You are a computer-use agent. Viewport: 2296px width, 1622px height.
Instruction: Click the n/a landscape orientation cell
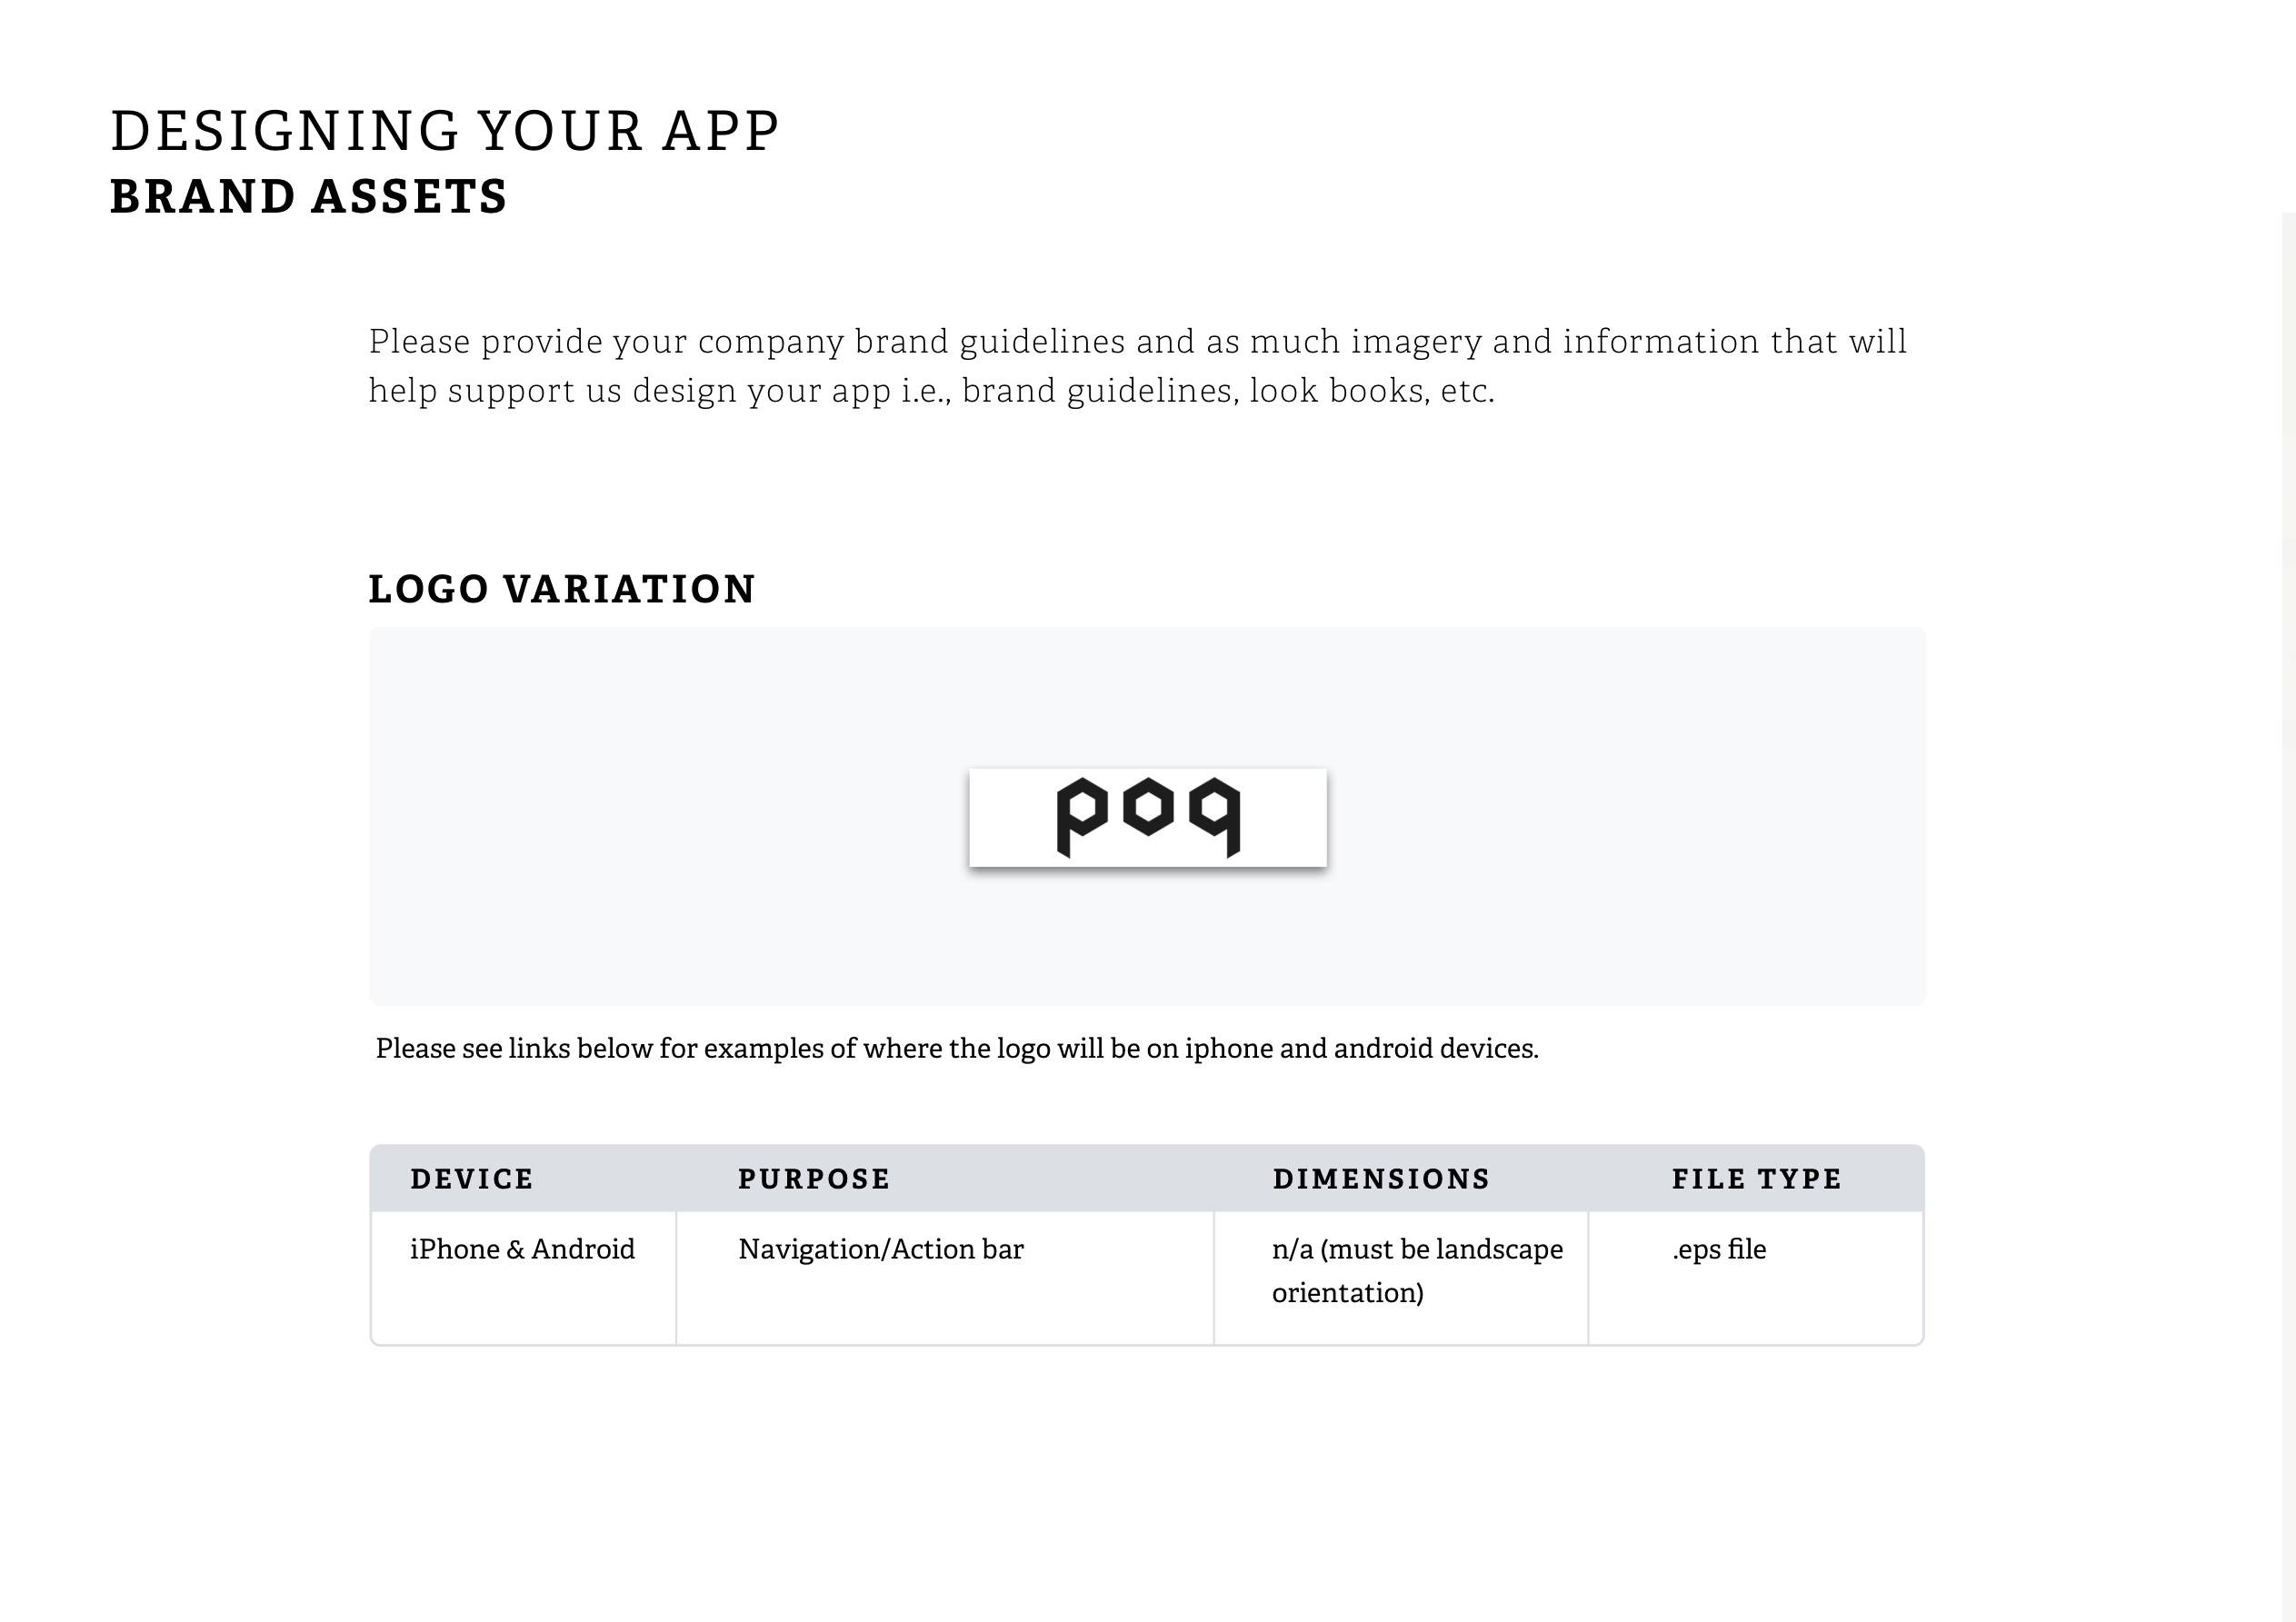coord(1401,1277)
